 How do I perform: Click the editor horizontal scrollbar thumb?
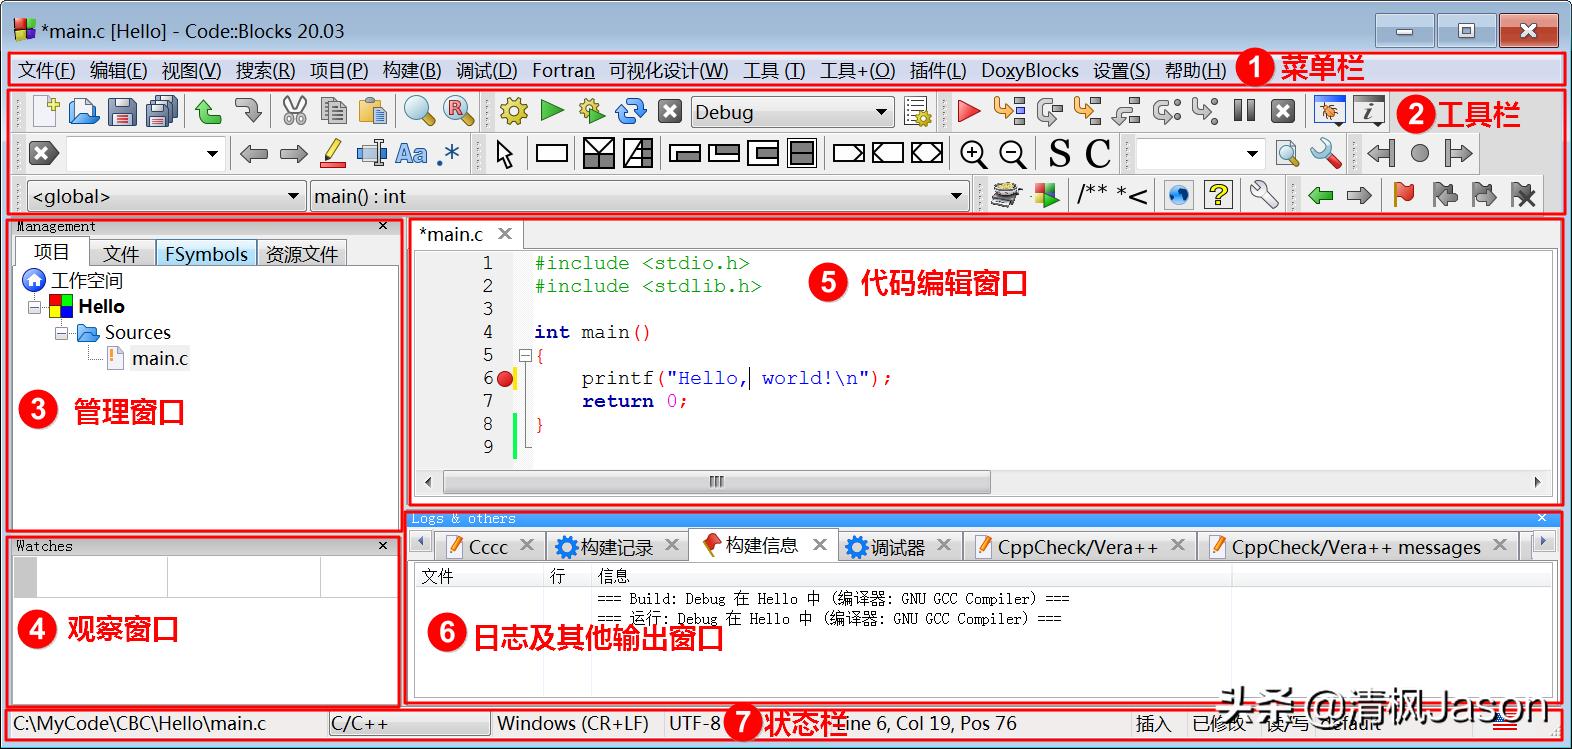coord(717,482)
